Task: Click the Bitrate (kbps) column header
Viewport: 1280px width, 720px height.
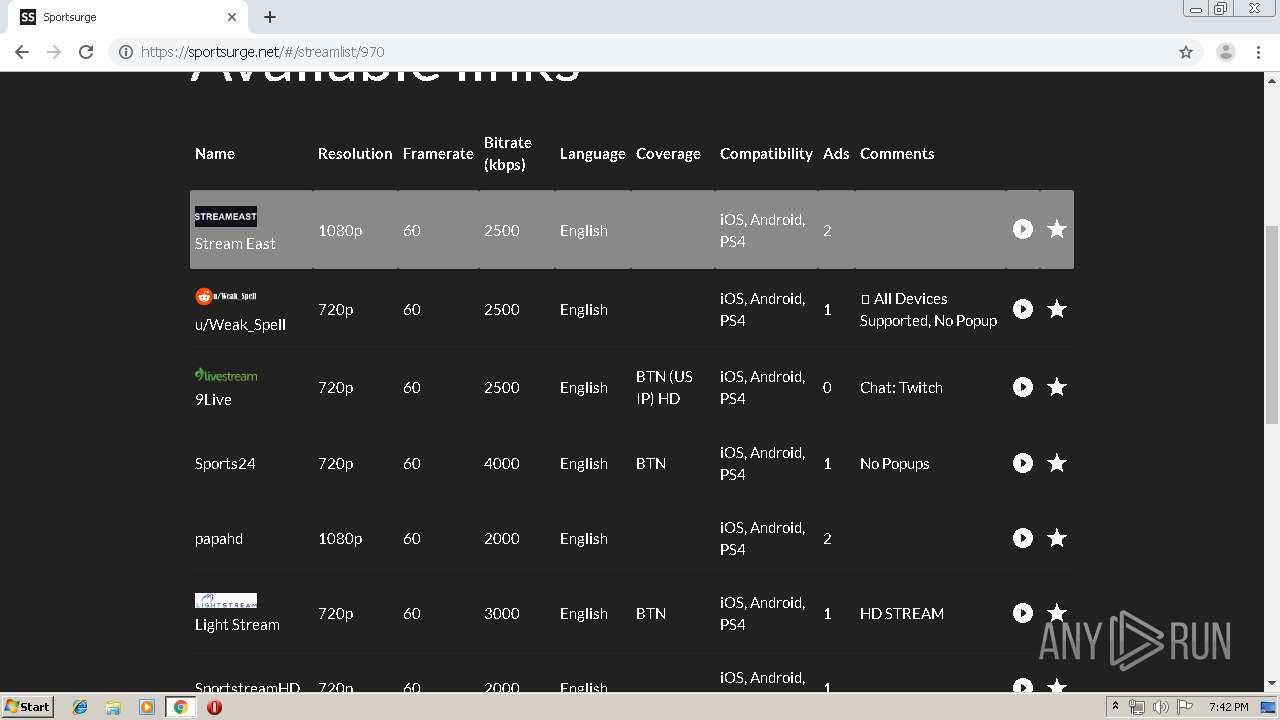Action: [508, 153]
